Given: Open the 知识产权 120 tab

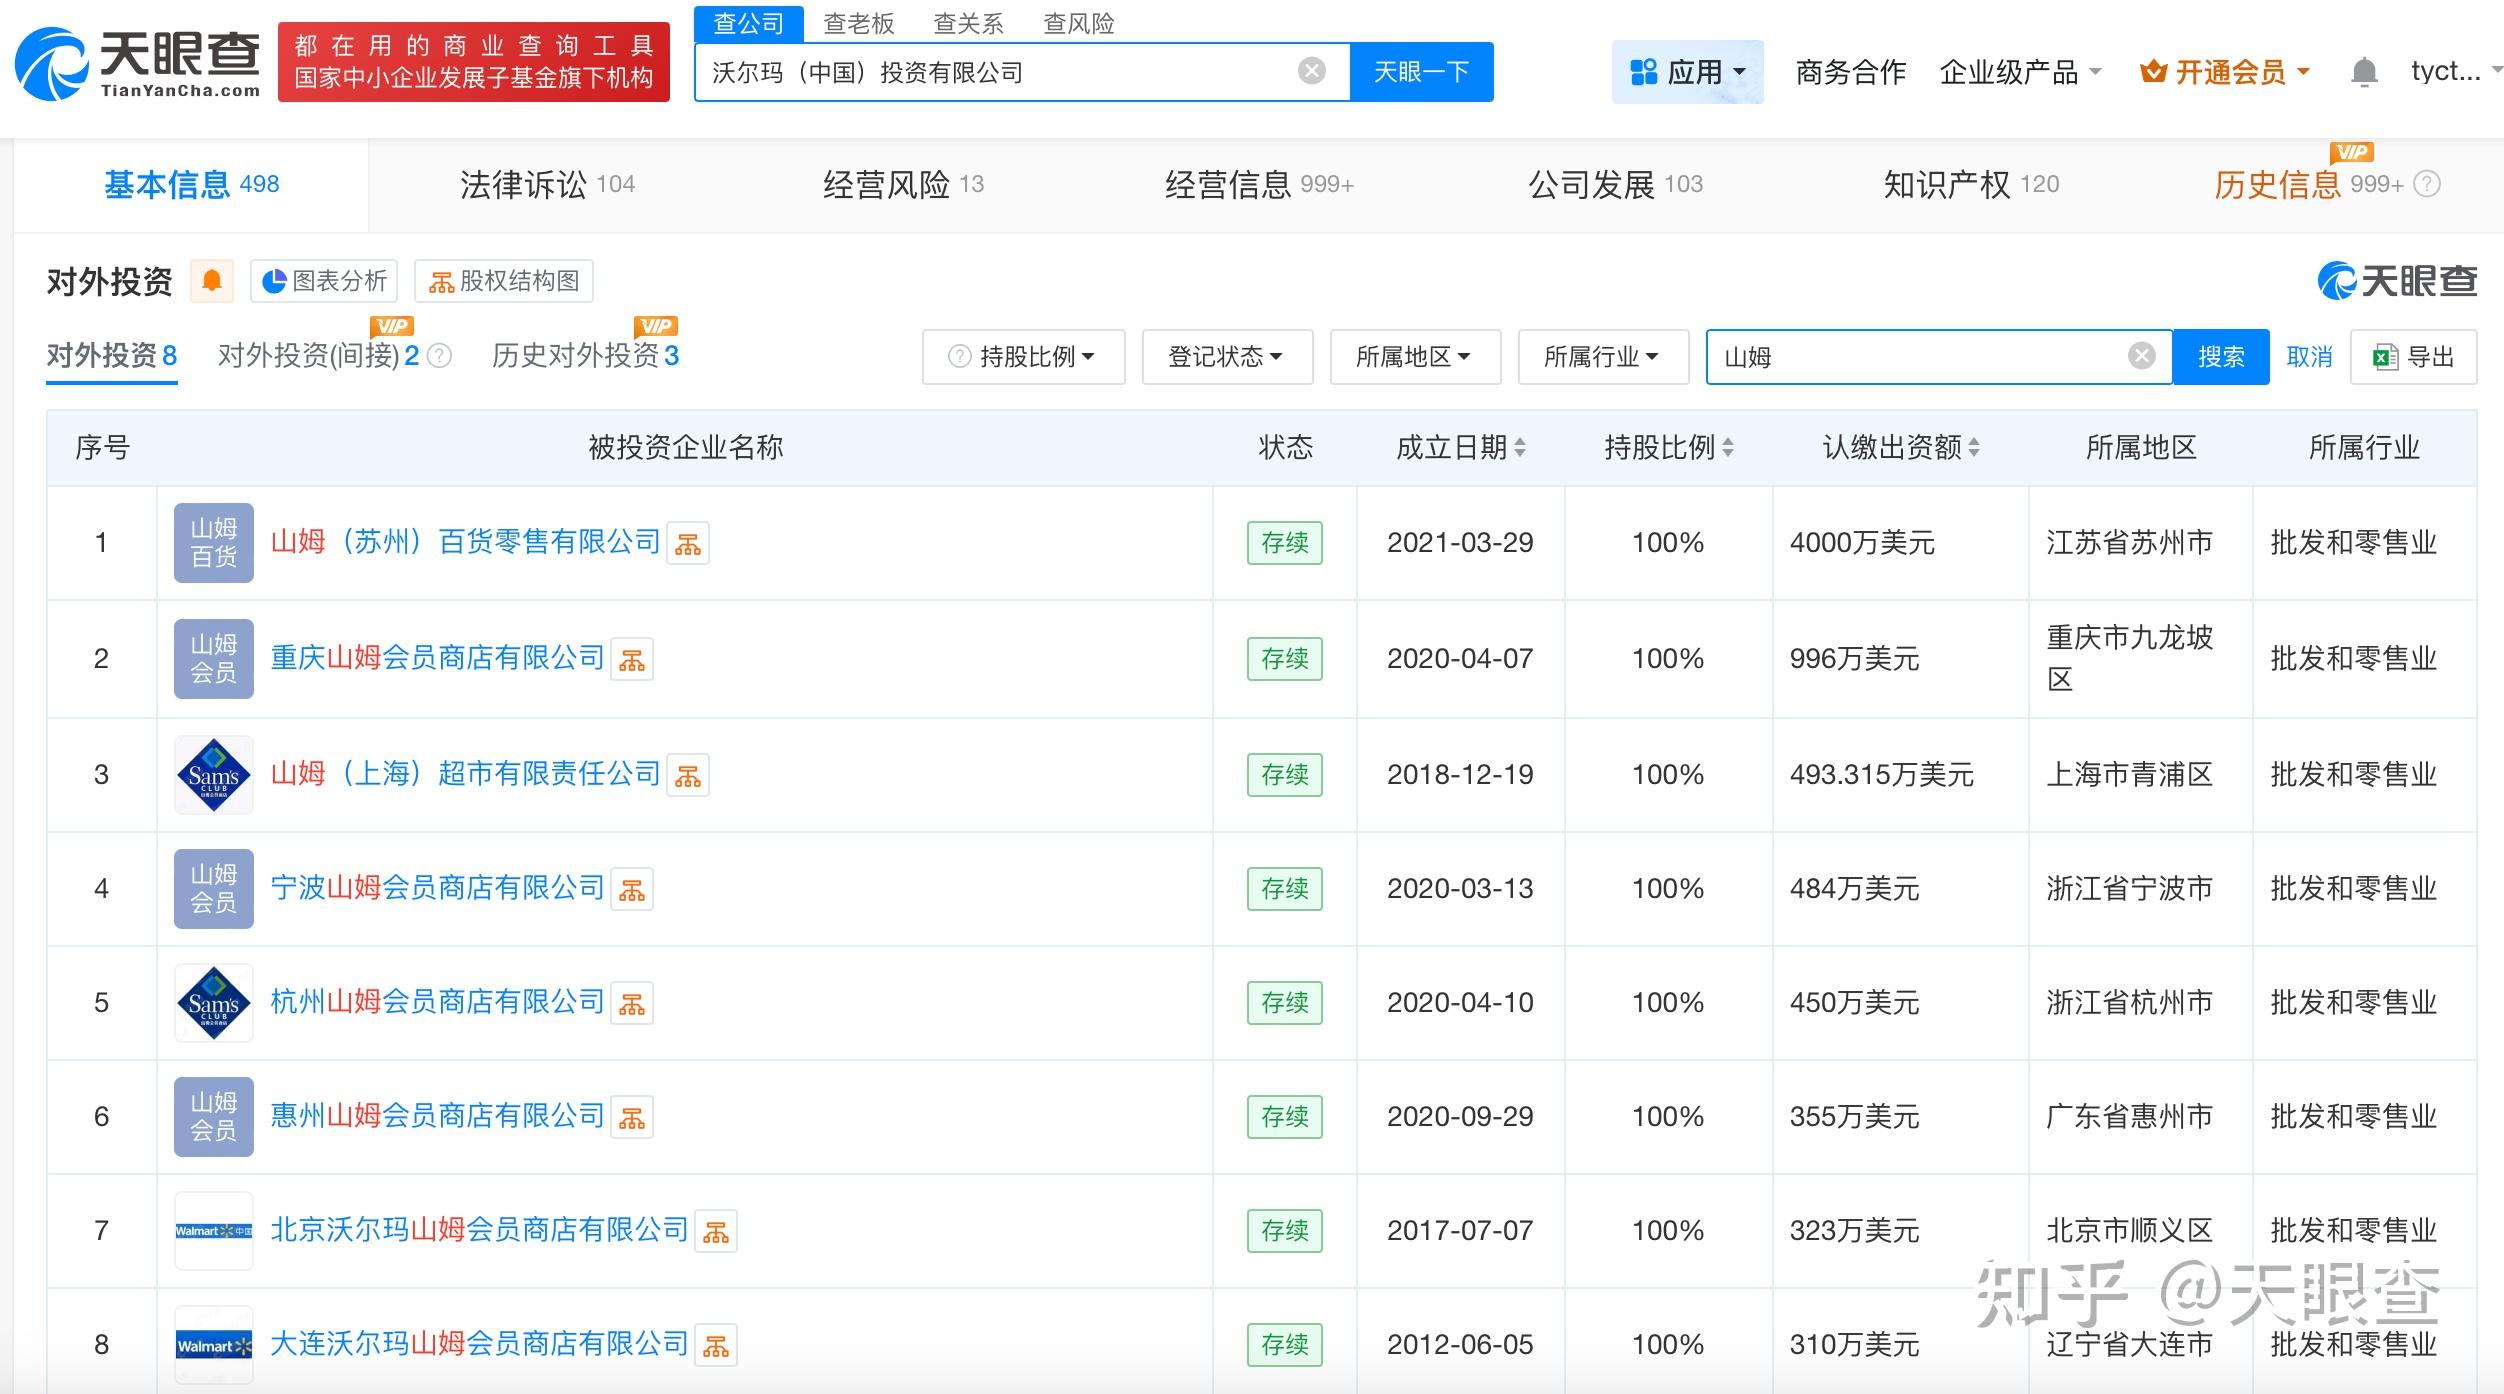Looking at the screenshot, I should click(x=1971, y=185).
